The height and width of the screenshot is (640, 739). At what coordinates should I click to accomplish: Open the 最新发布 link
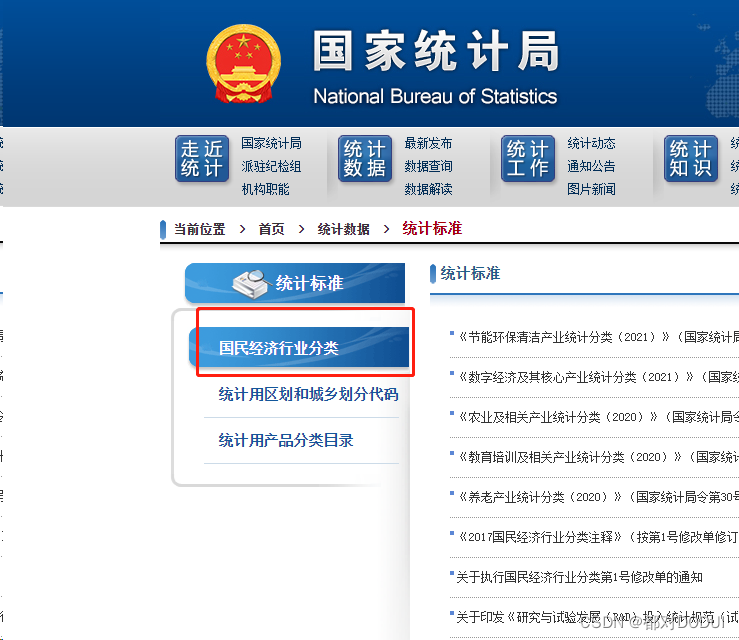coord(428,143)
